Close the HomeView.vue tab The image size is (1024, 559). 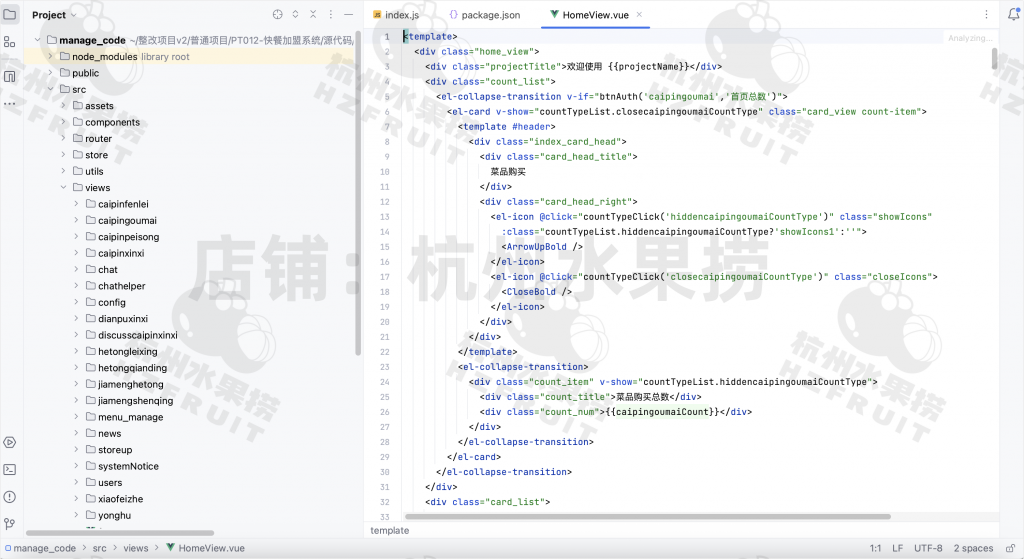pos(639,15)
